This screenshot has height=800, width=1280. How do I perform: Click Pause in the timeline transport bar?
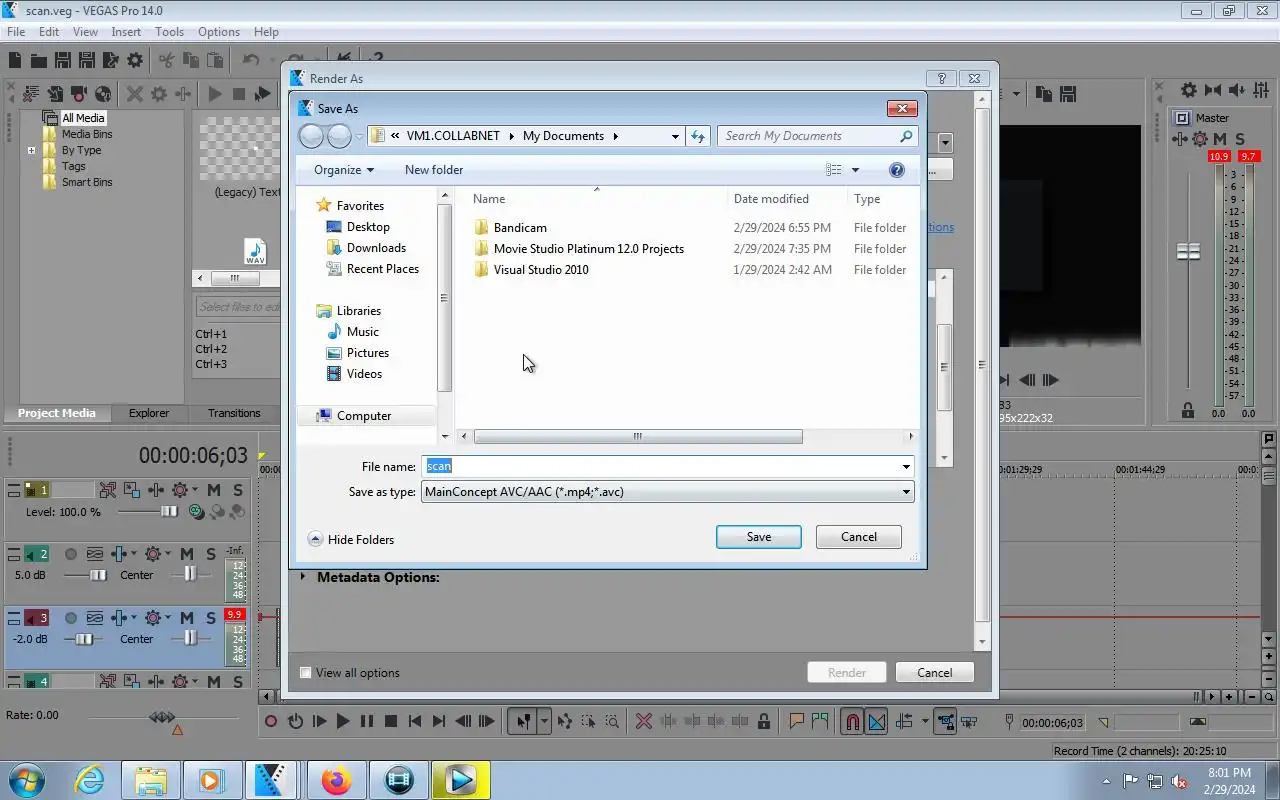click(367, 721)
